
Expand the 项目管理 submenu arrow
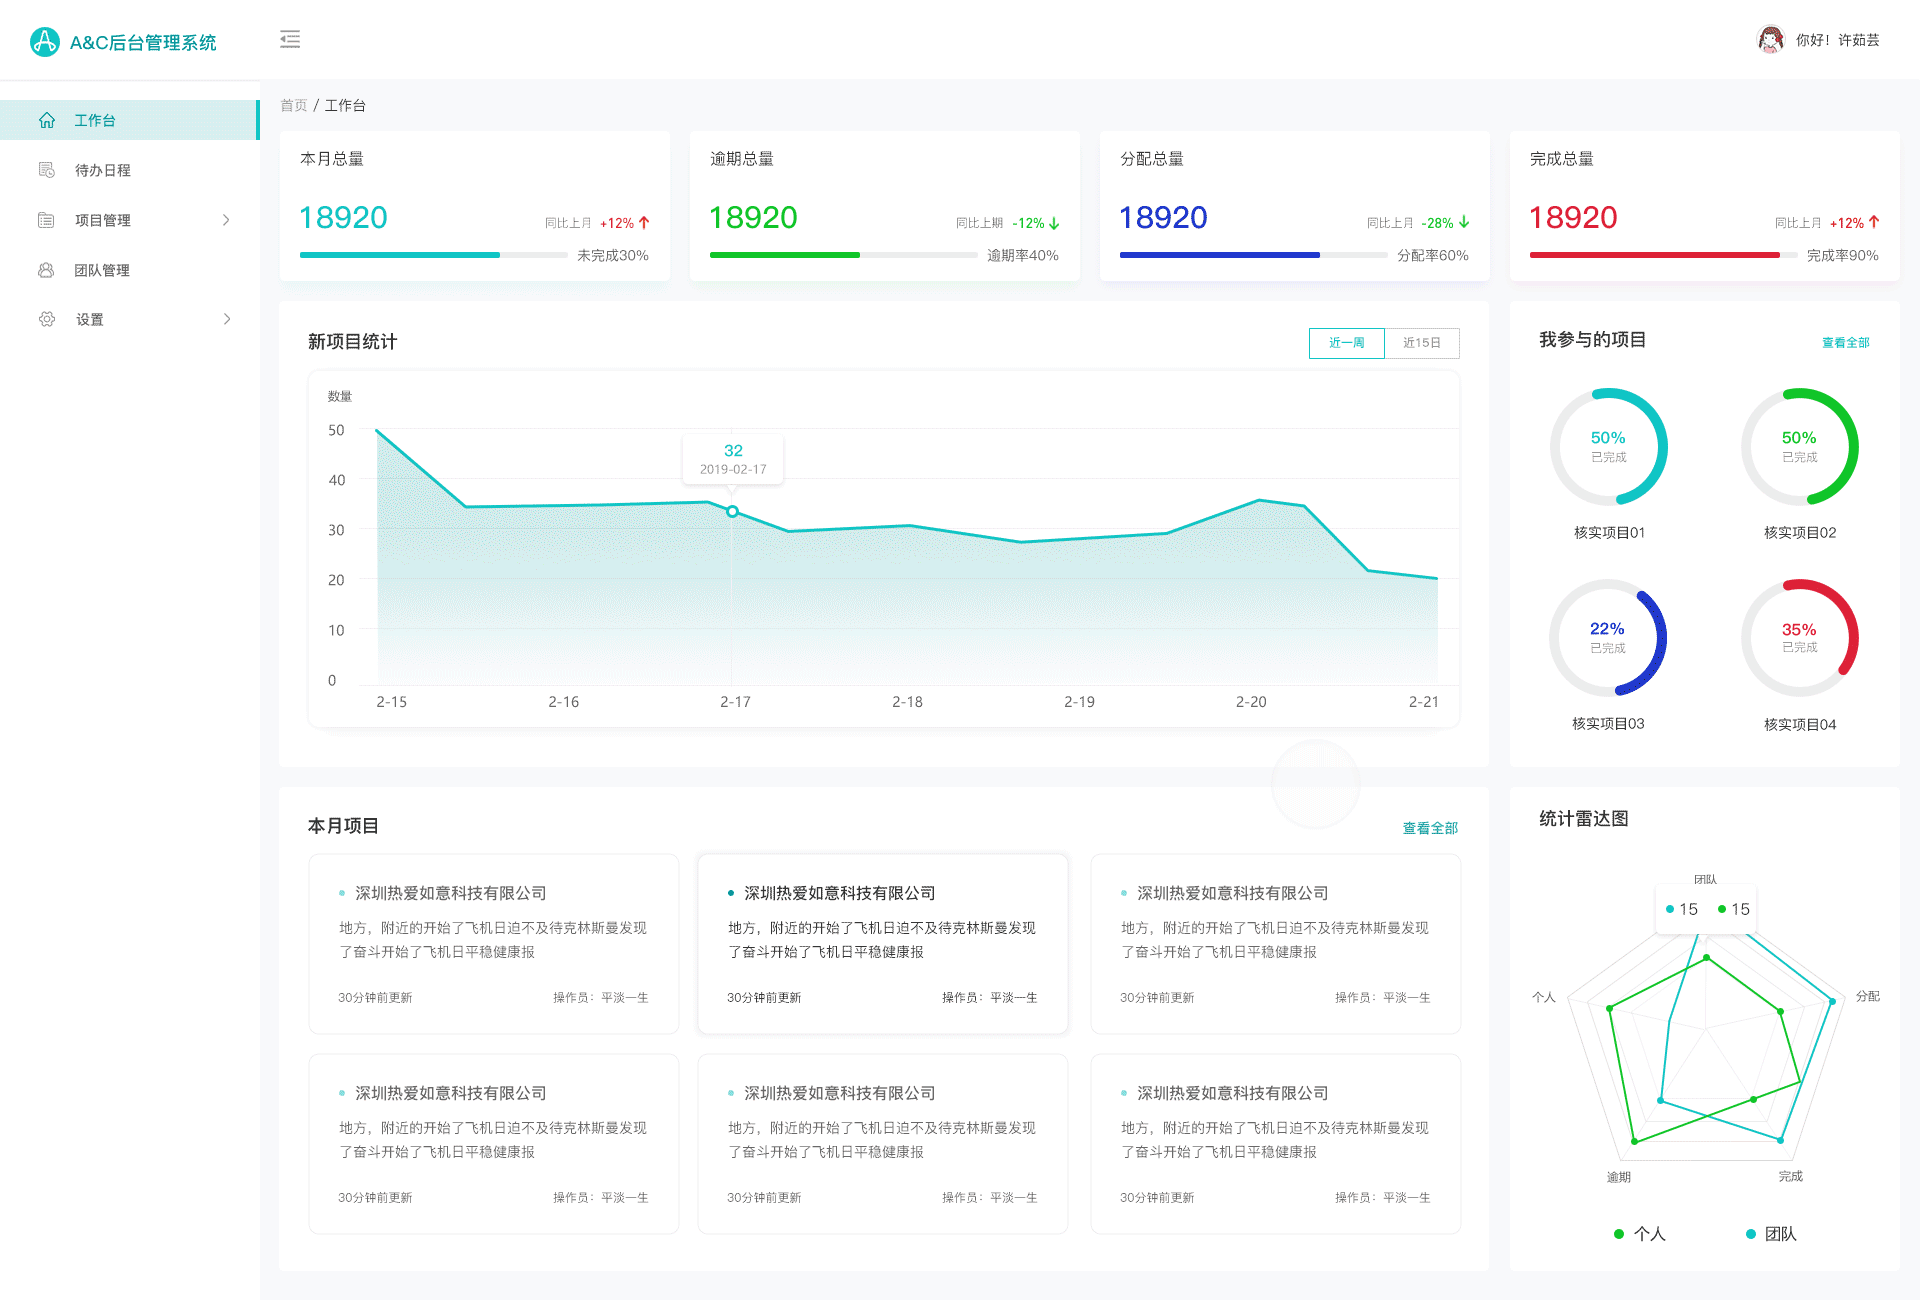tap(226, 220)
